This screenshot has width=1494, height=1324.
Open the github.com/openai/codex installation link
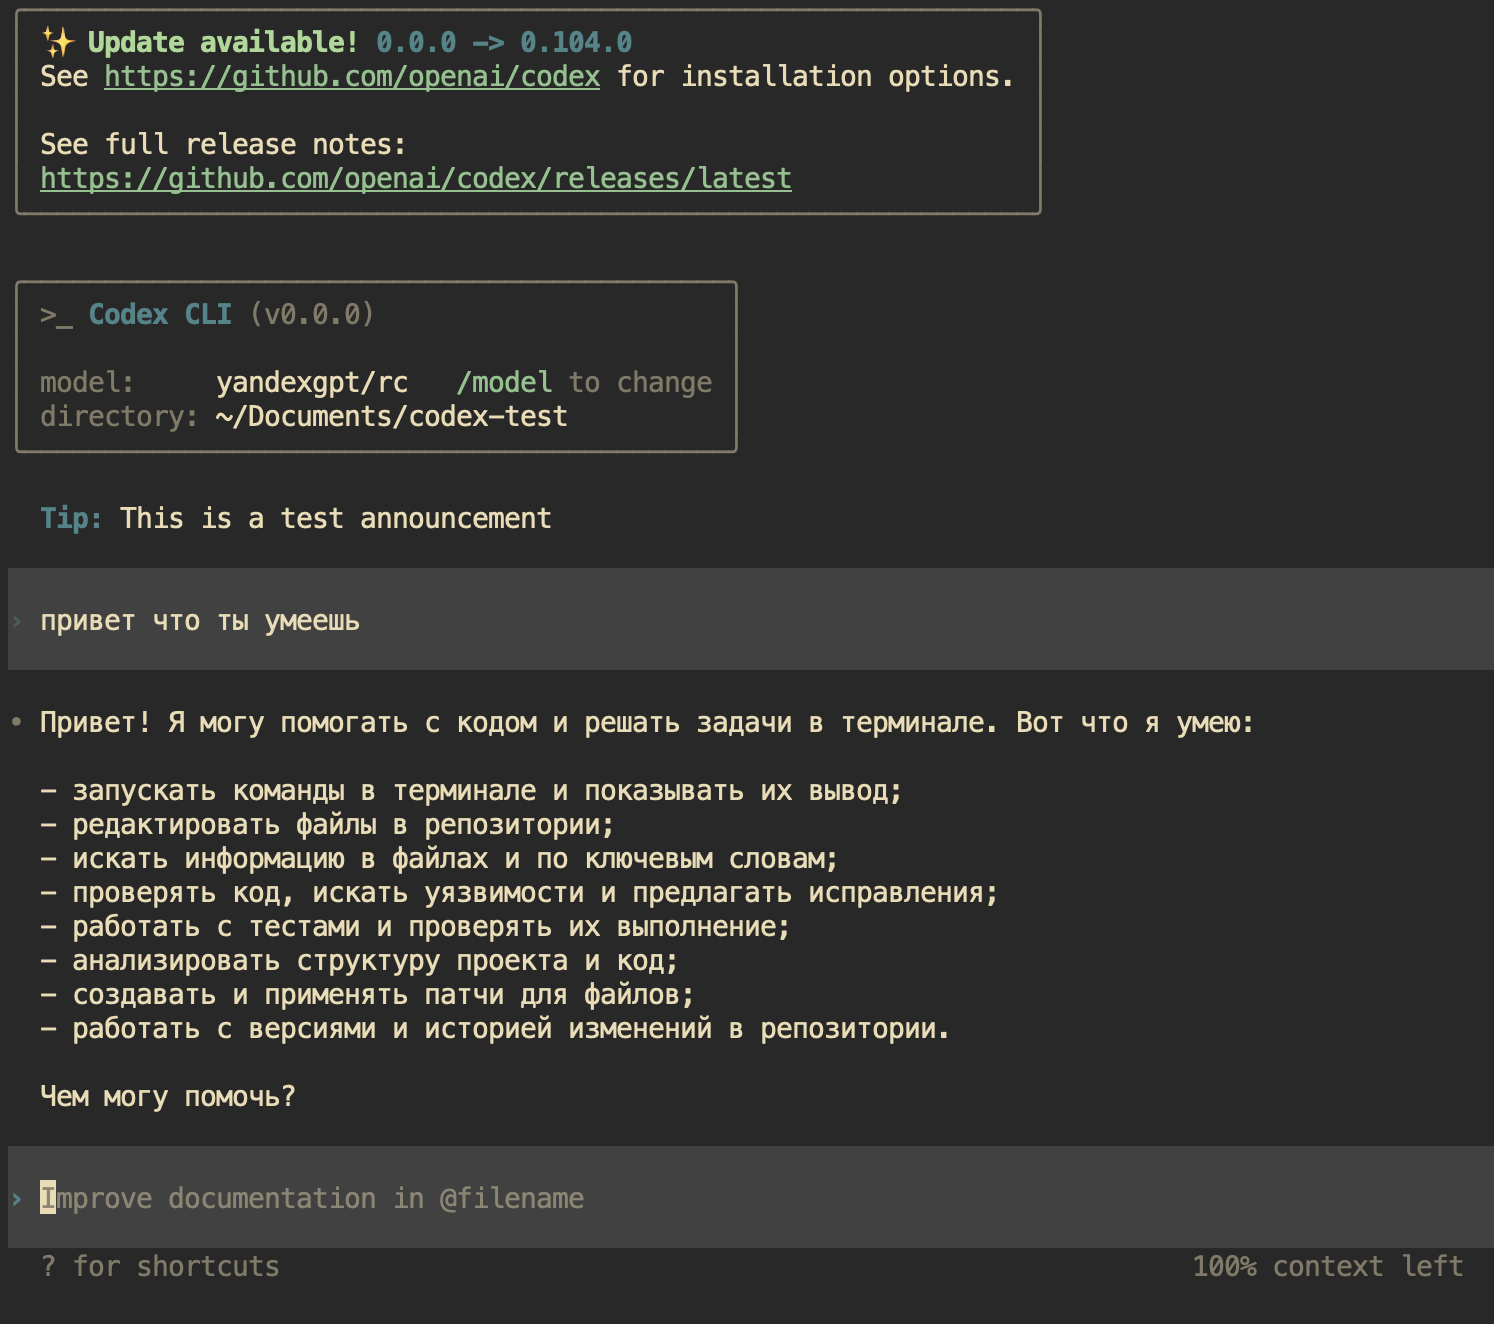(352, 76)
